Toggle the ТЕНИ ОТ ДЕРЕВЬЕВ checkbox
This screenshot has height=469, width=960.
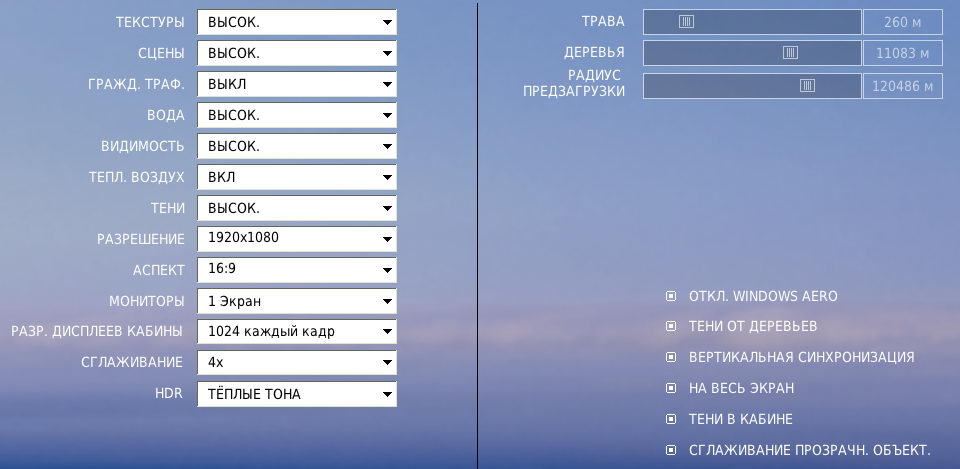671,326
